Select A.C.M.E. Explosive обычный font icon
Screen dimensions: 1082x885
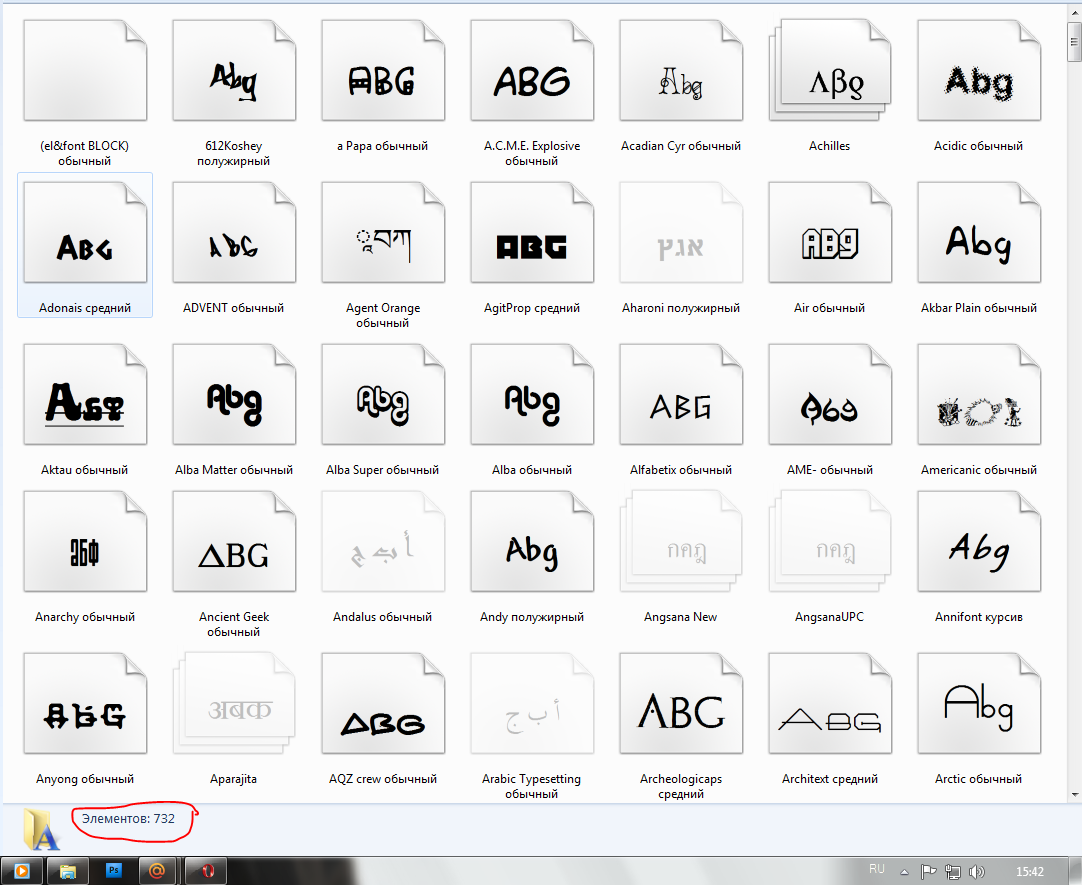point(532,71)
